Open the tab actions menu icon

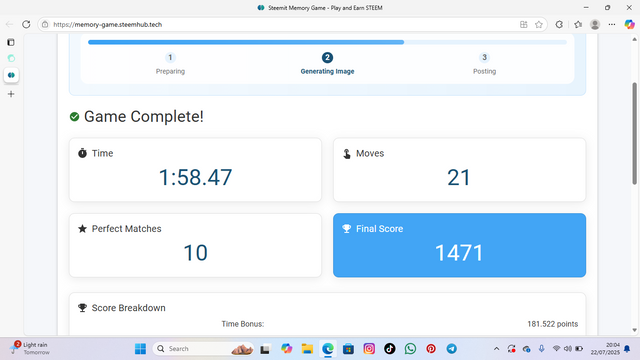pos(11,42)
